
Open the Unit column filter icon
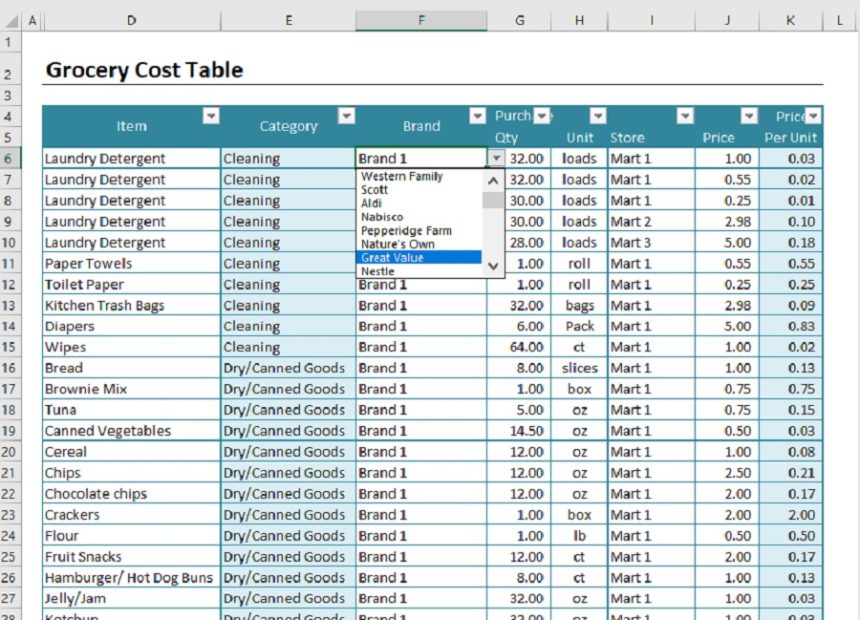click(x=598, y=116)
